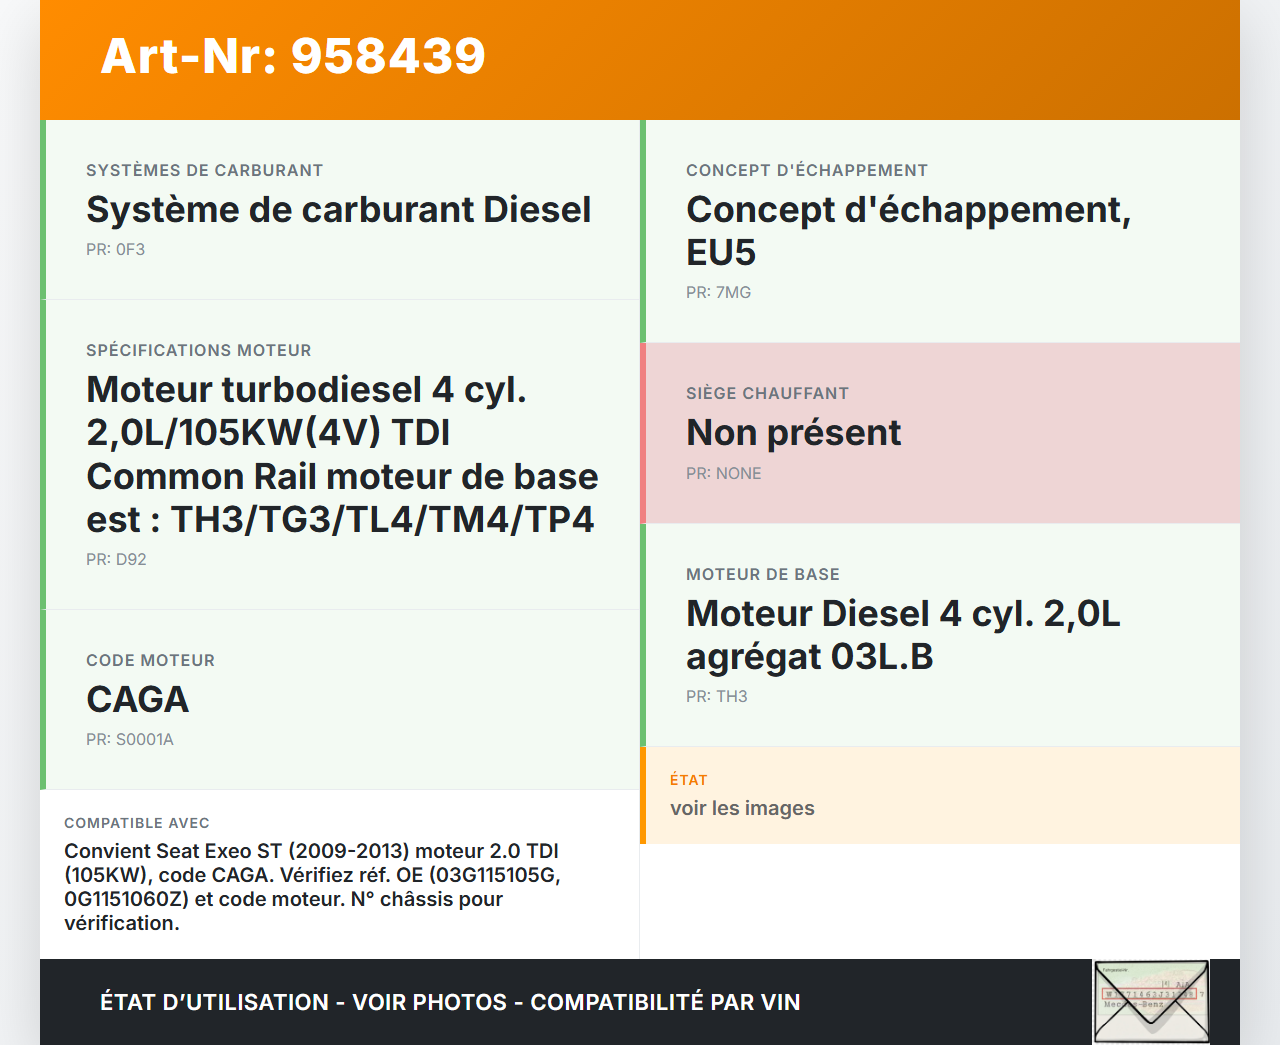Click the footer 'État d'utilisation' banner text
The width and height of the screenshot is (1280, 1046).
coord(450,1002)
